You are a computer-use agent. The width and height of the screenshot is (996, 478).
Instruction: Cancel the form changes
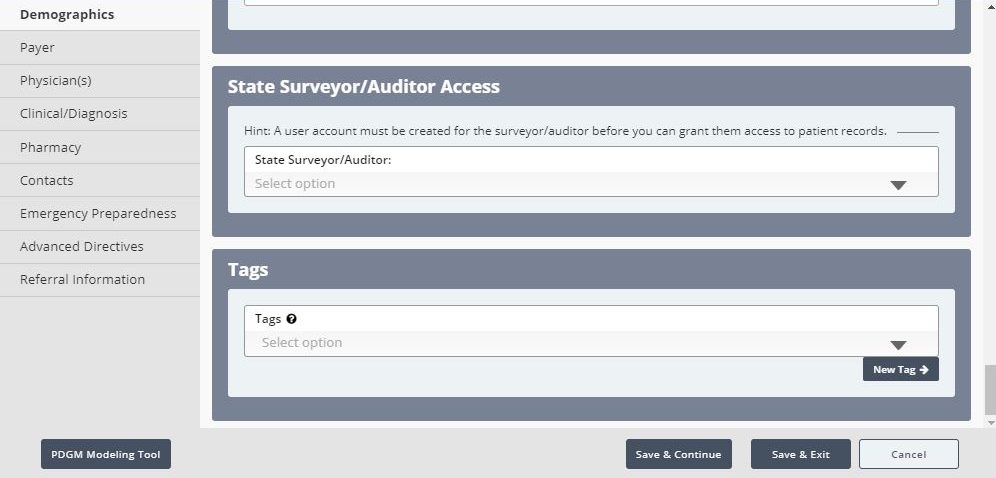coord(908,454)
